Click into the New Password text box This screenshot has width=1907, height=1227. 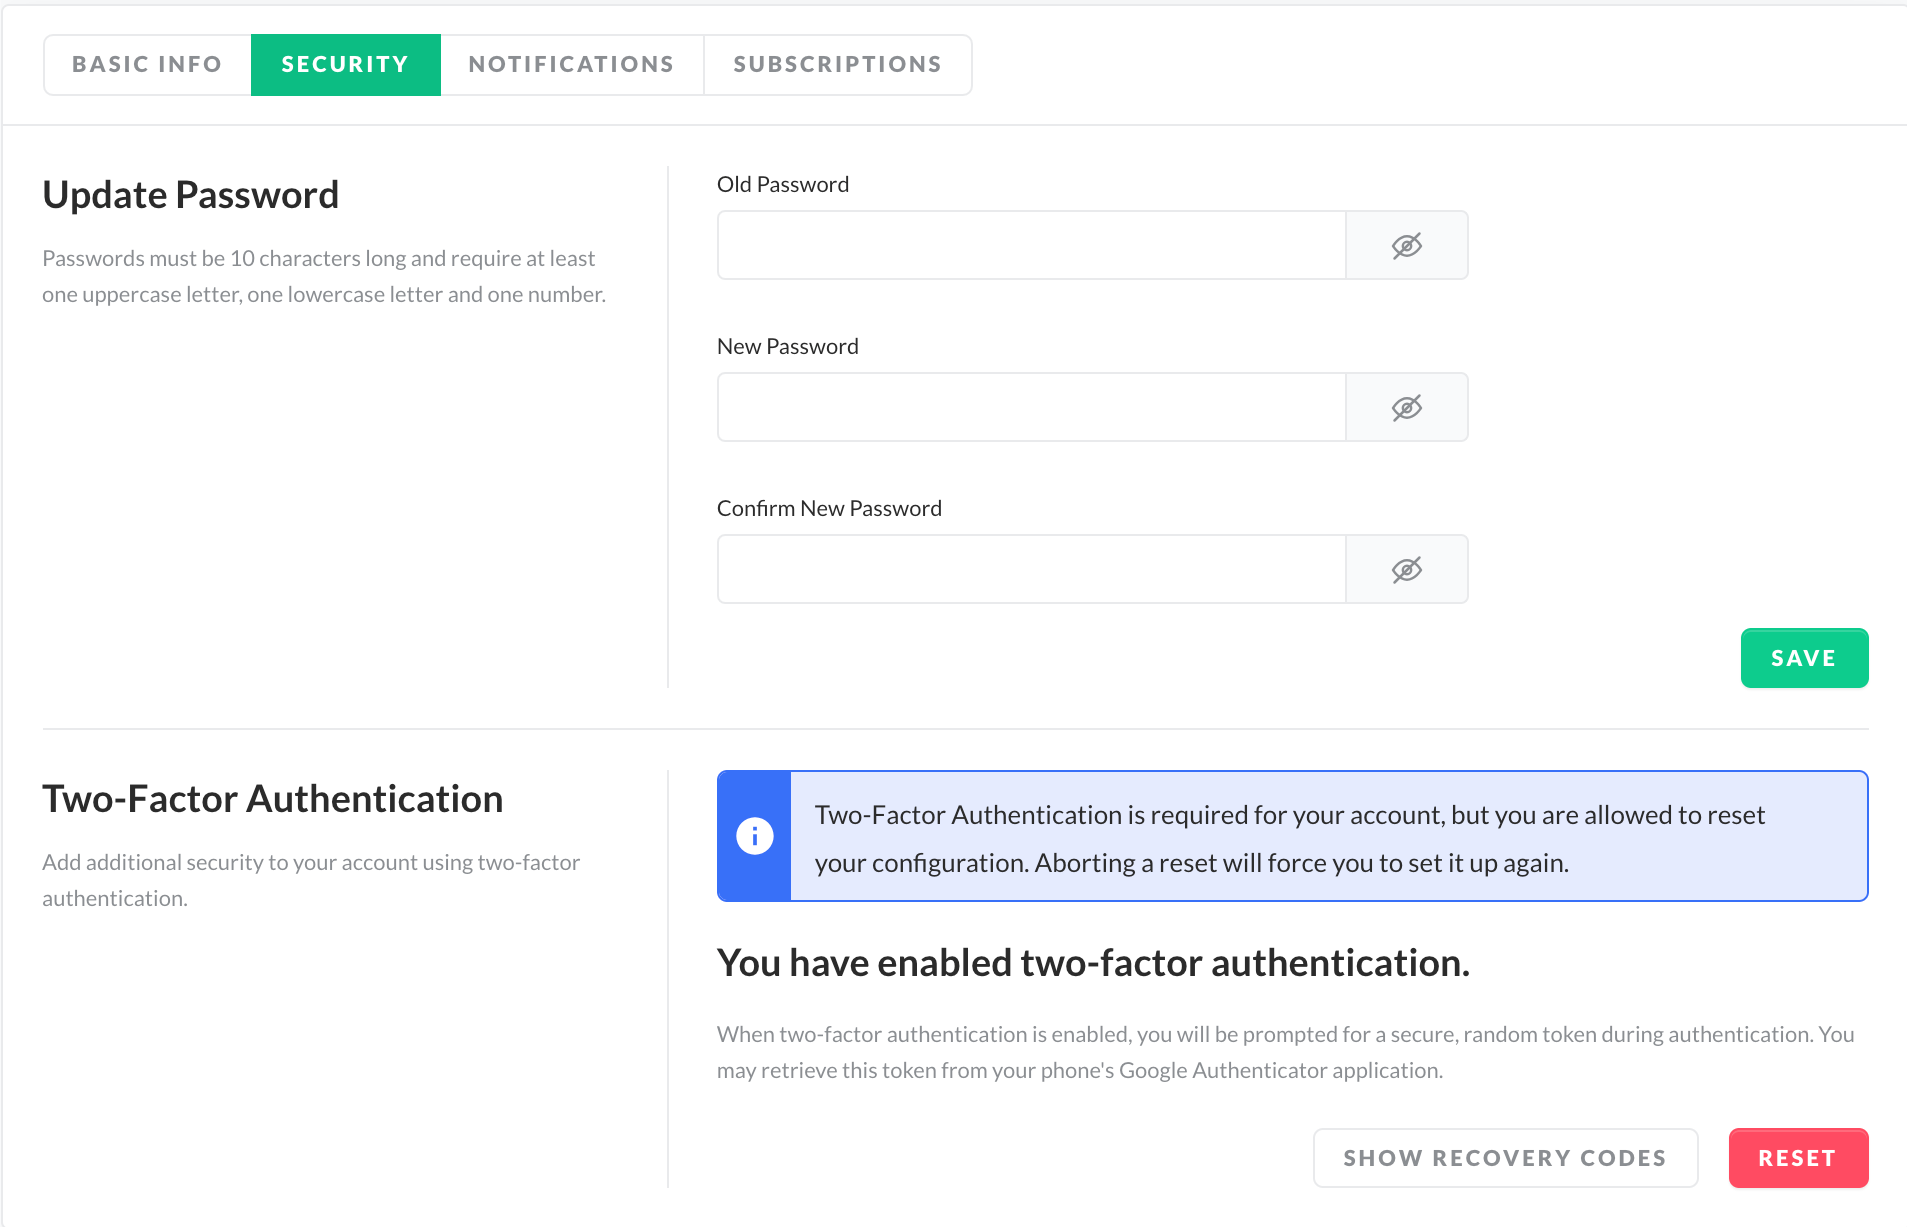pos(1031,408)
